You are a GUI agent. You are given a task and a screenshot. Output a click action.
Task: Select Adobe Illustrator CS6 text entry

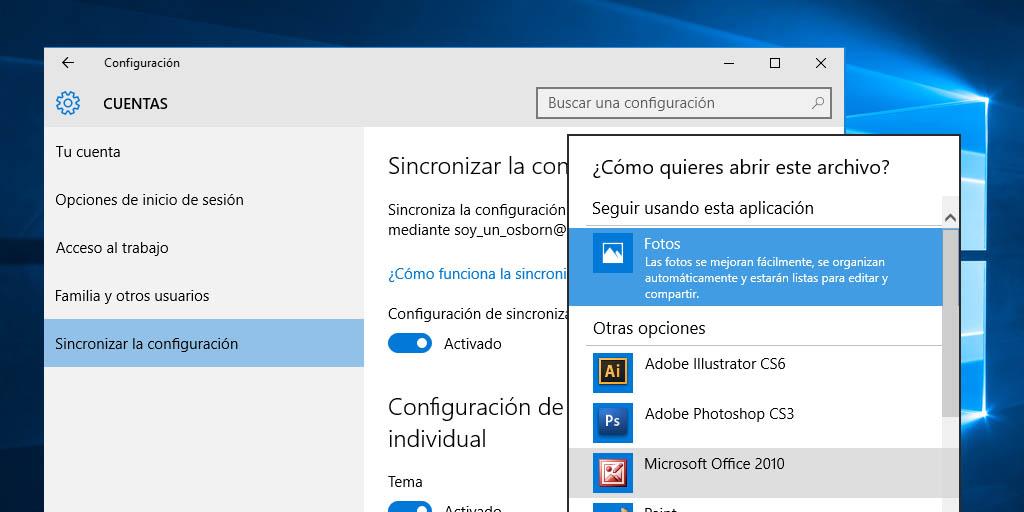715,364
